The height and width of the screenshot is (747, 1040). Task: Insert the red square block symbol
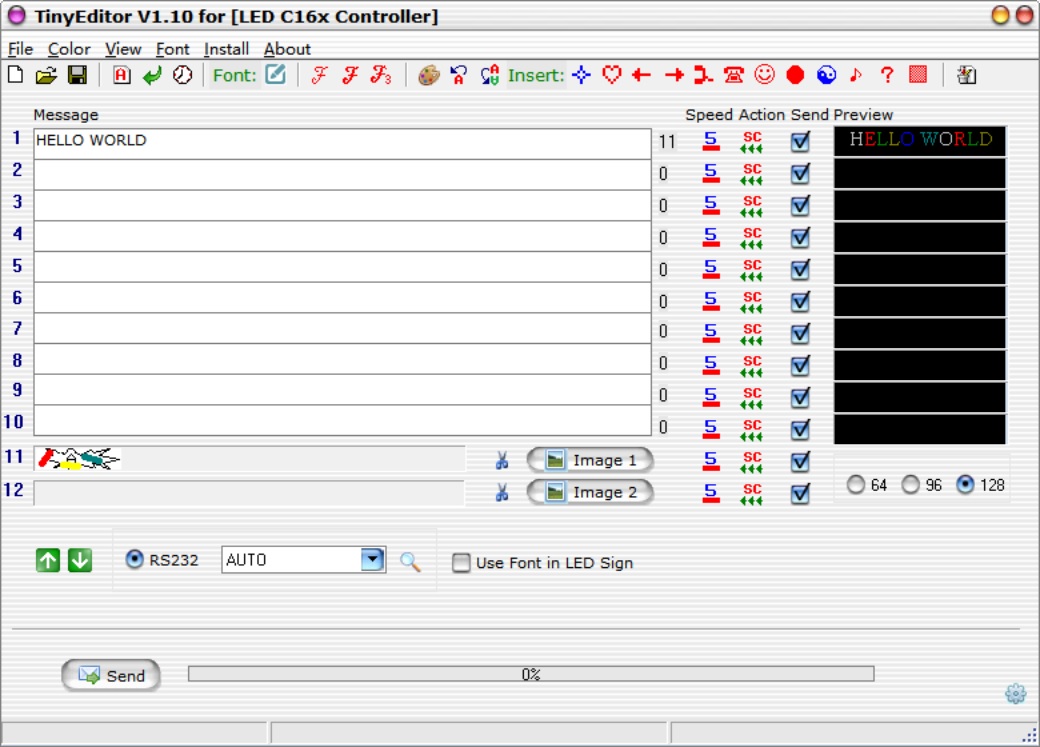(918, 74)
